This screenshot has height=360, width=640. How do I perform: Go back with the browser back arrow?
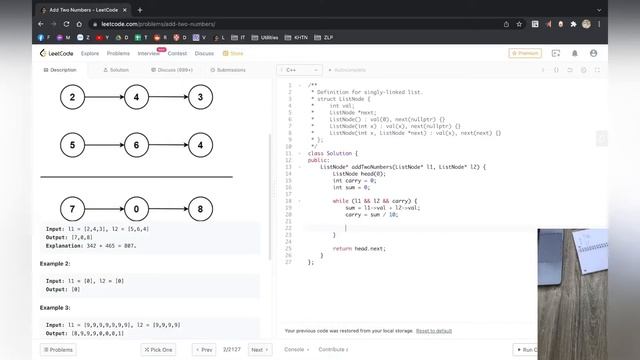tap(41, 24)
